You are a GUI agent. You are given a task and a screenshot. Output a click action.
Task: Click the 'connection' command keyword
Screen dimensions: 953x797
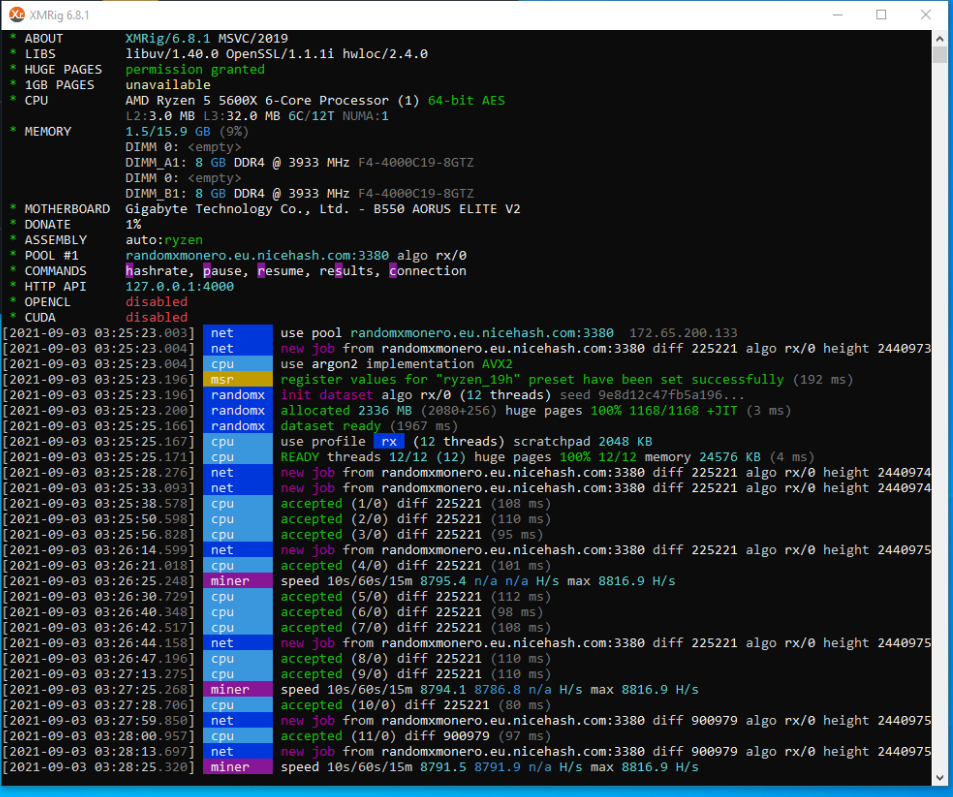[428, 271]
